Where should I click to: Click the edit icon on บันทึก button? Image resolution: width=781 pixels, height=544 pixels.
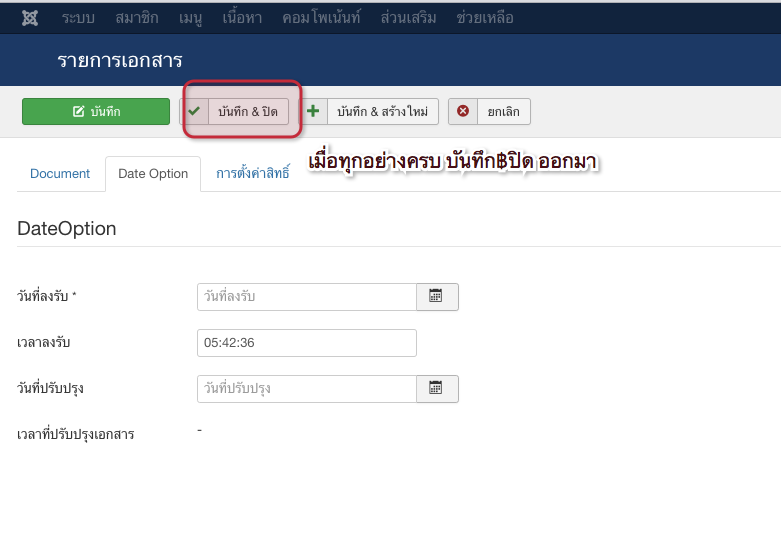coord(79,112)
